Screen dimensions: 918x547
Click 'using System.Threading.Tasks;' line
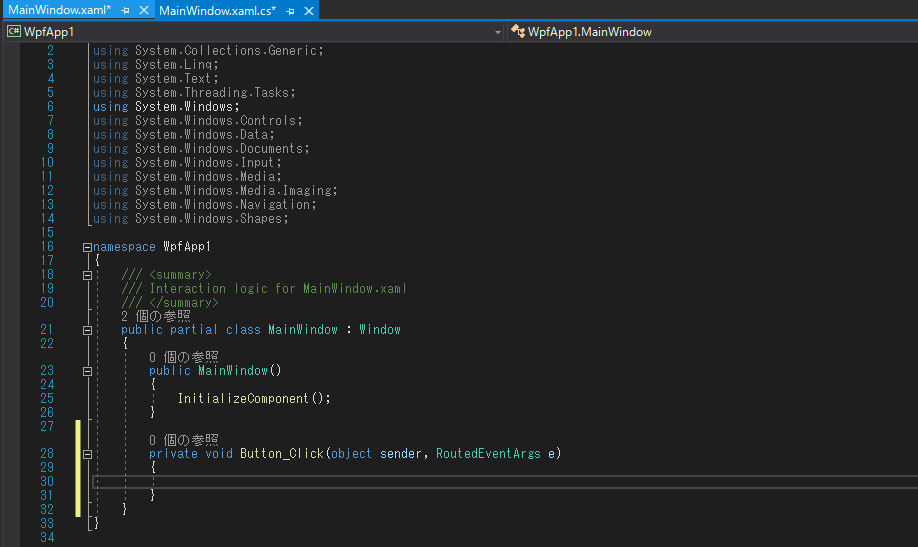194,93
